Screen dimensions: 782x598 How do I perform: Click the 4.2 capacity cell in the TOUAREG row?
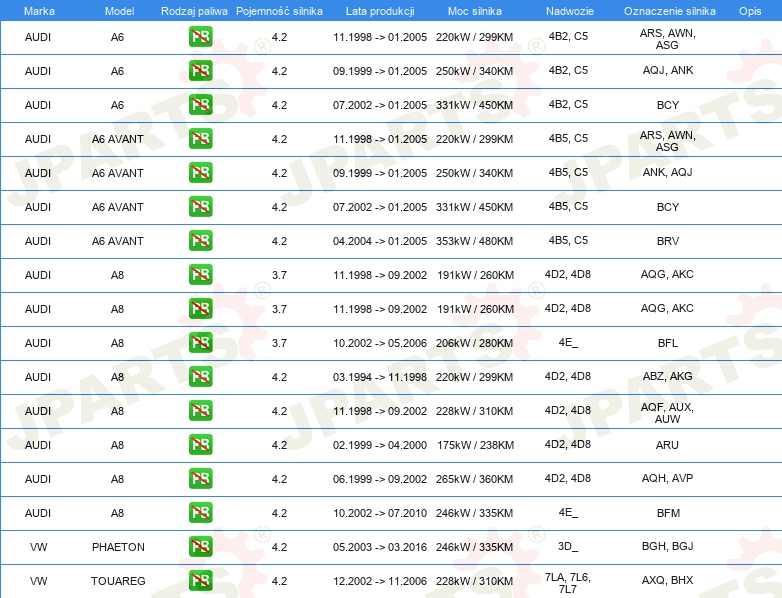coord(279,581)
